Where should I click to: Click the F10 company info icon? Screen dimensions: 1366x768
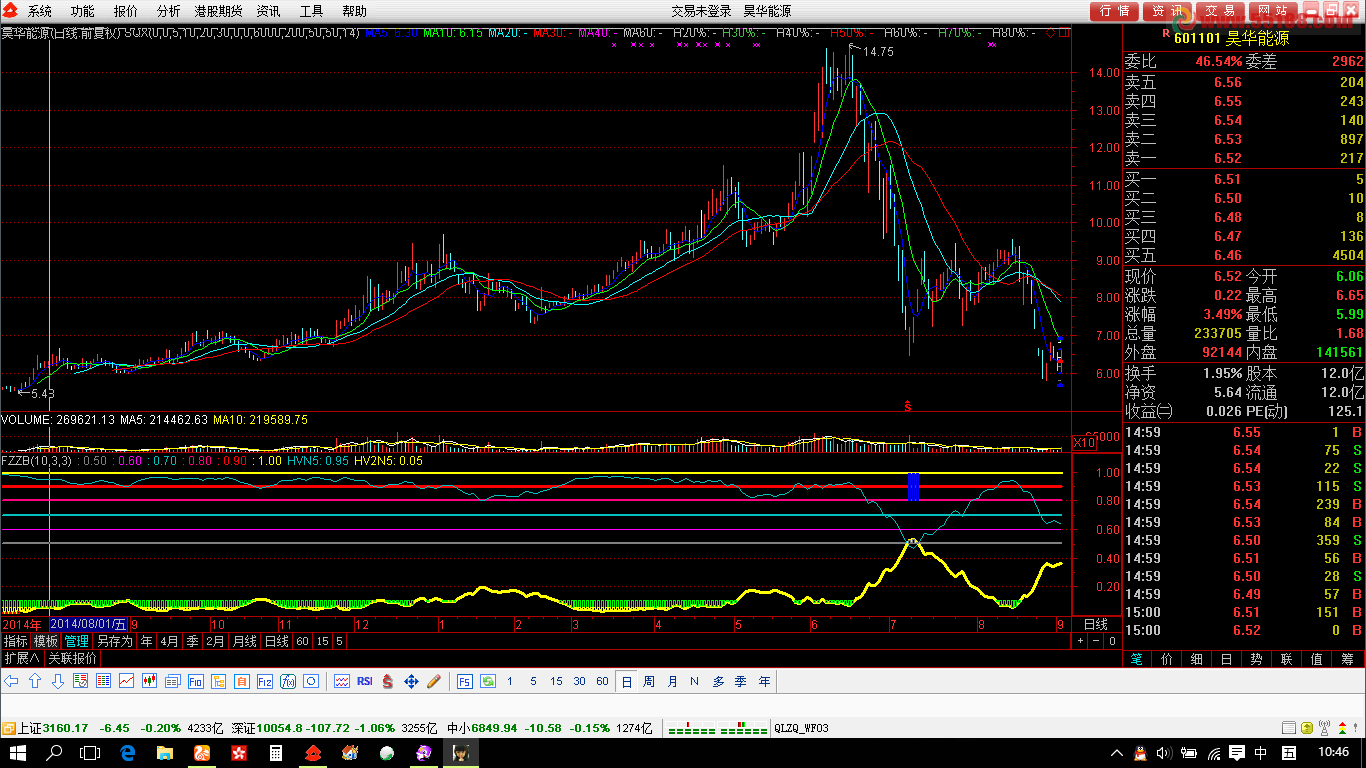[195, 681]
